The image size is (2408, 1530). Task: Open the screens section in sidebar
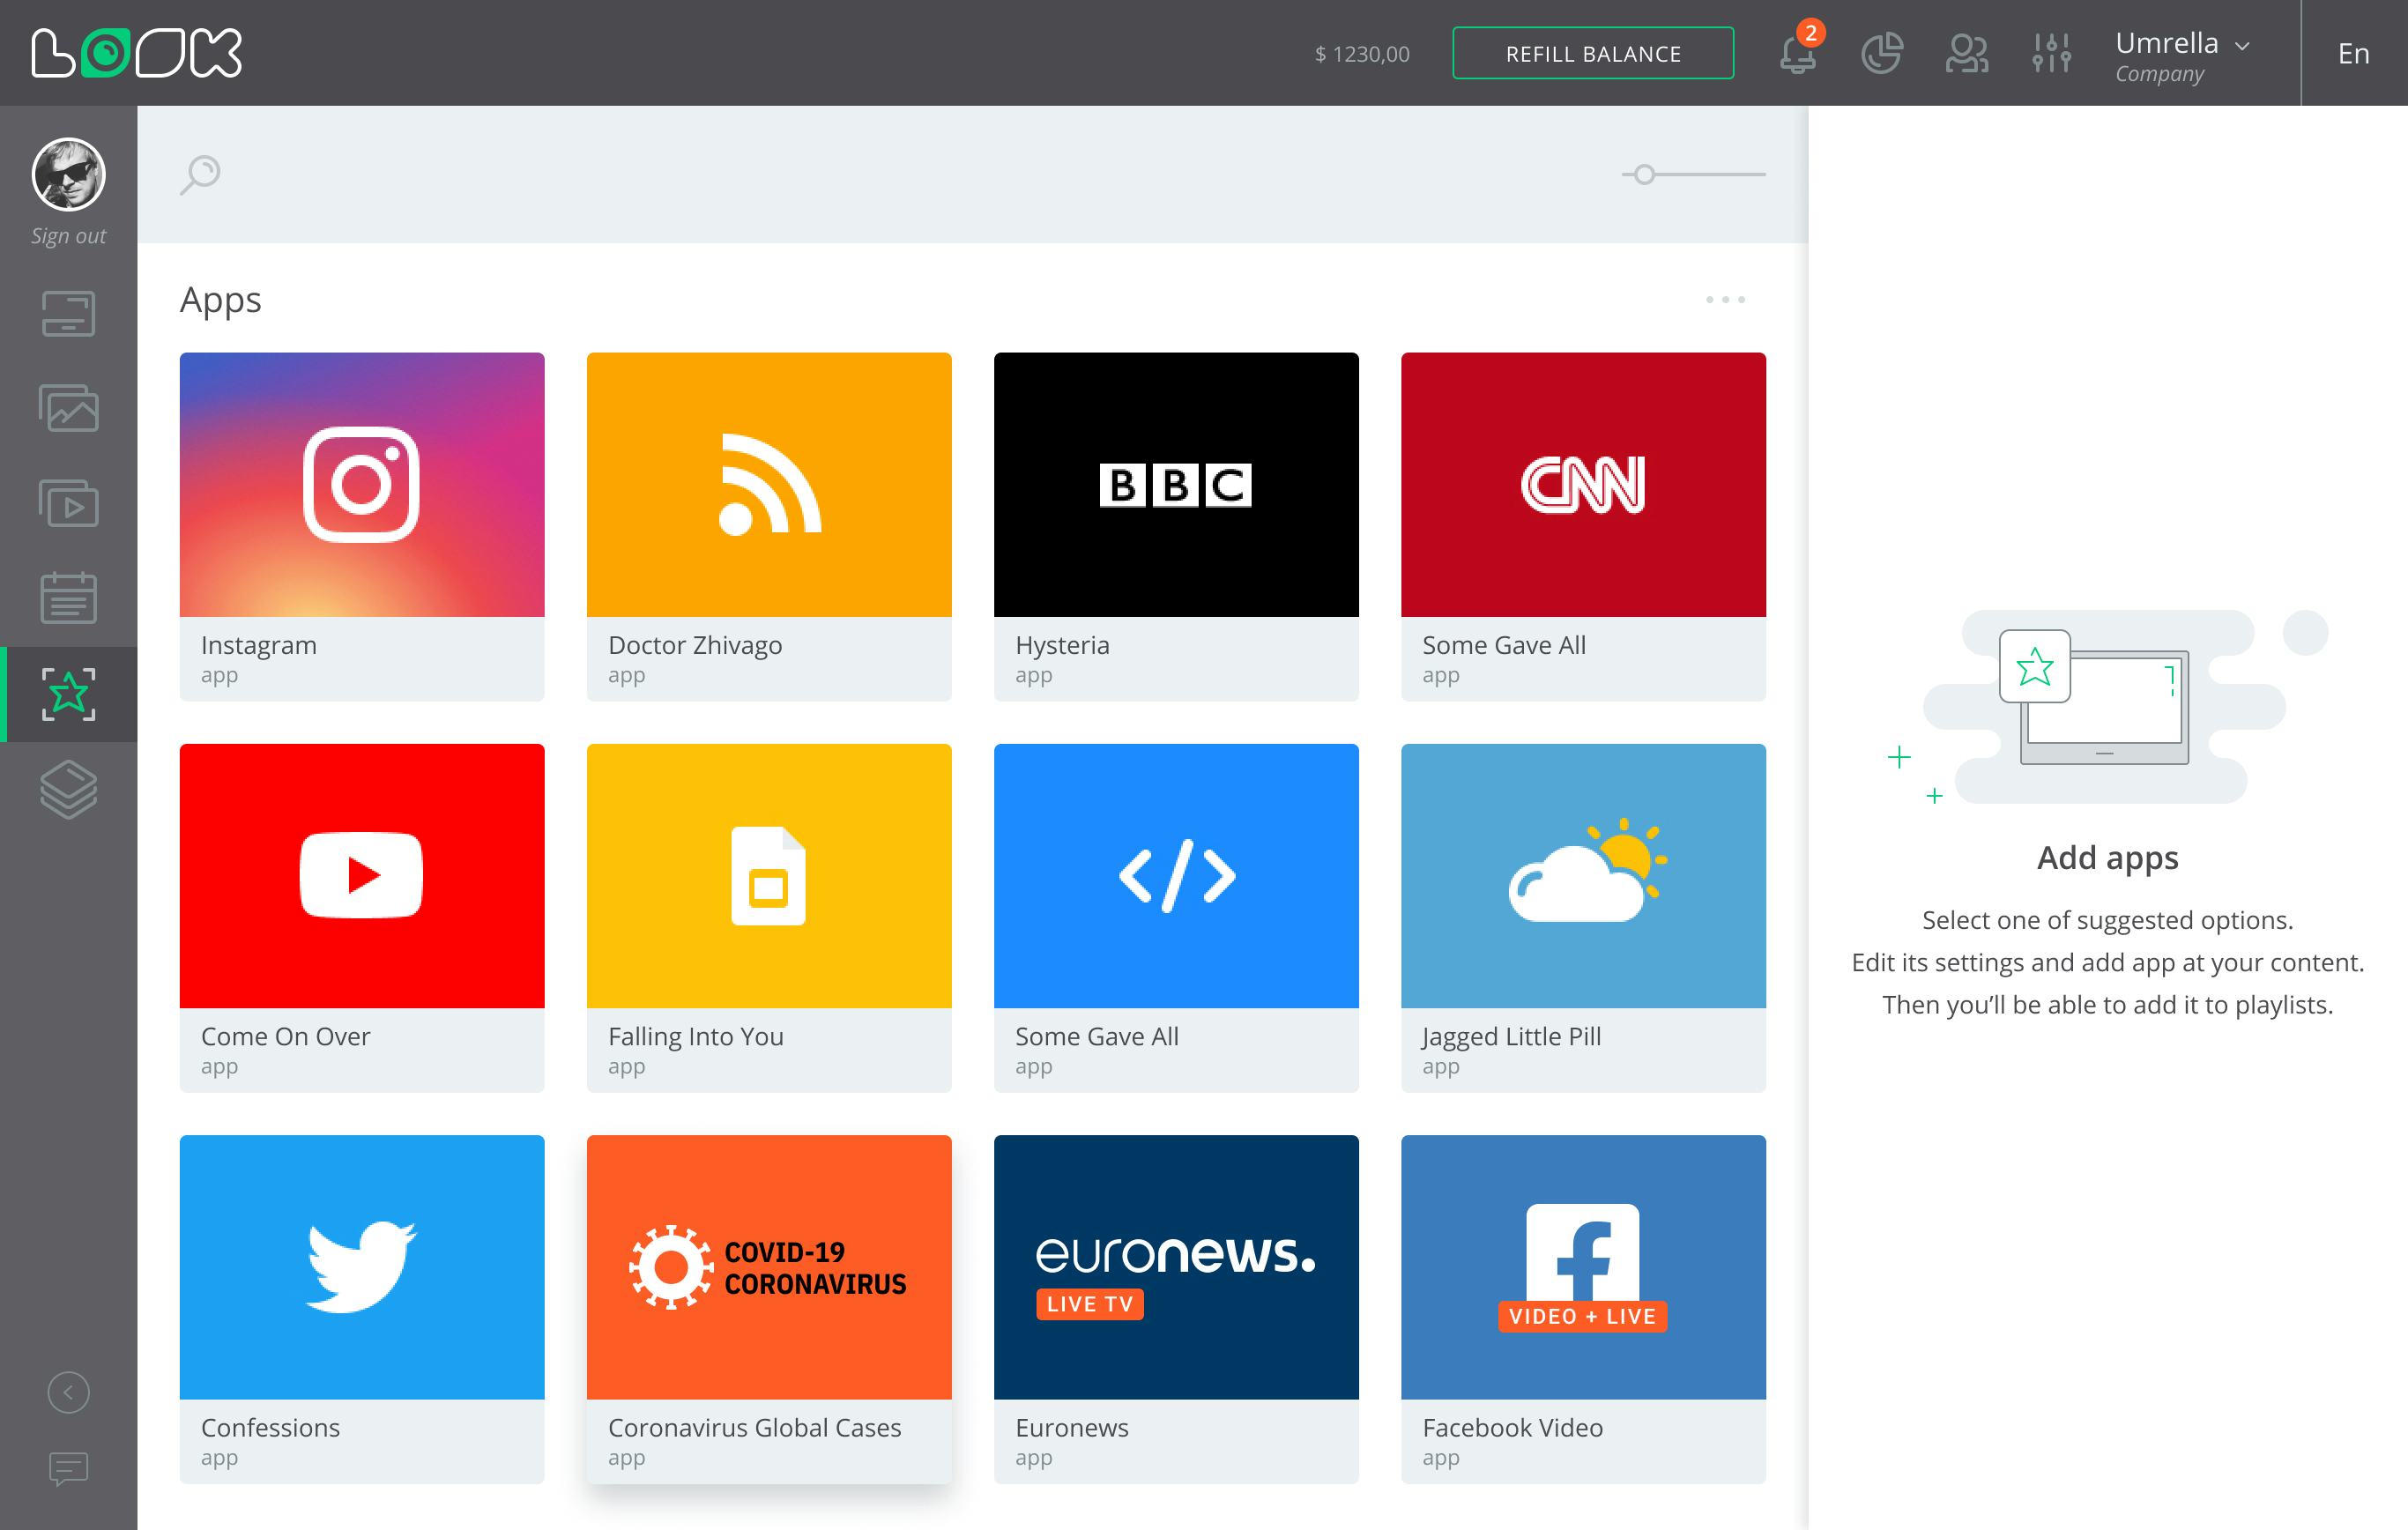click(x=68, y=314)
